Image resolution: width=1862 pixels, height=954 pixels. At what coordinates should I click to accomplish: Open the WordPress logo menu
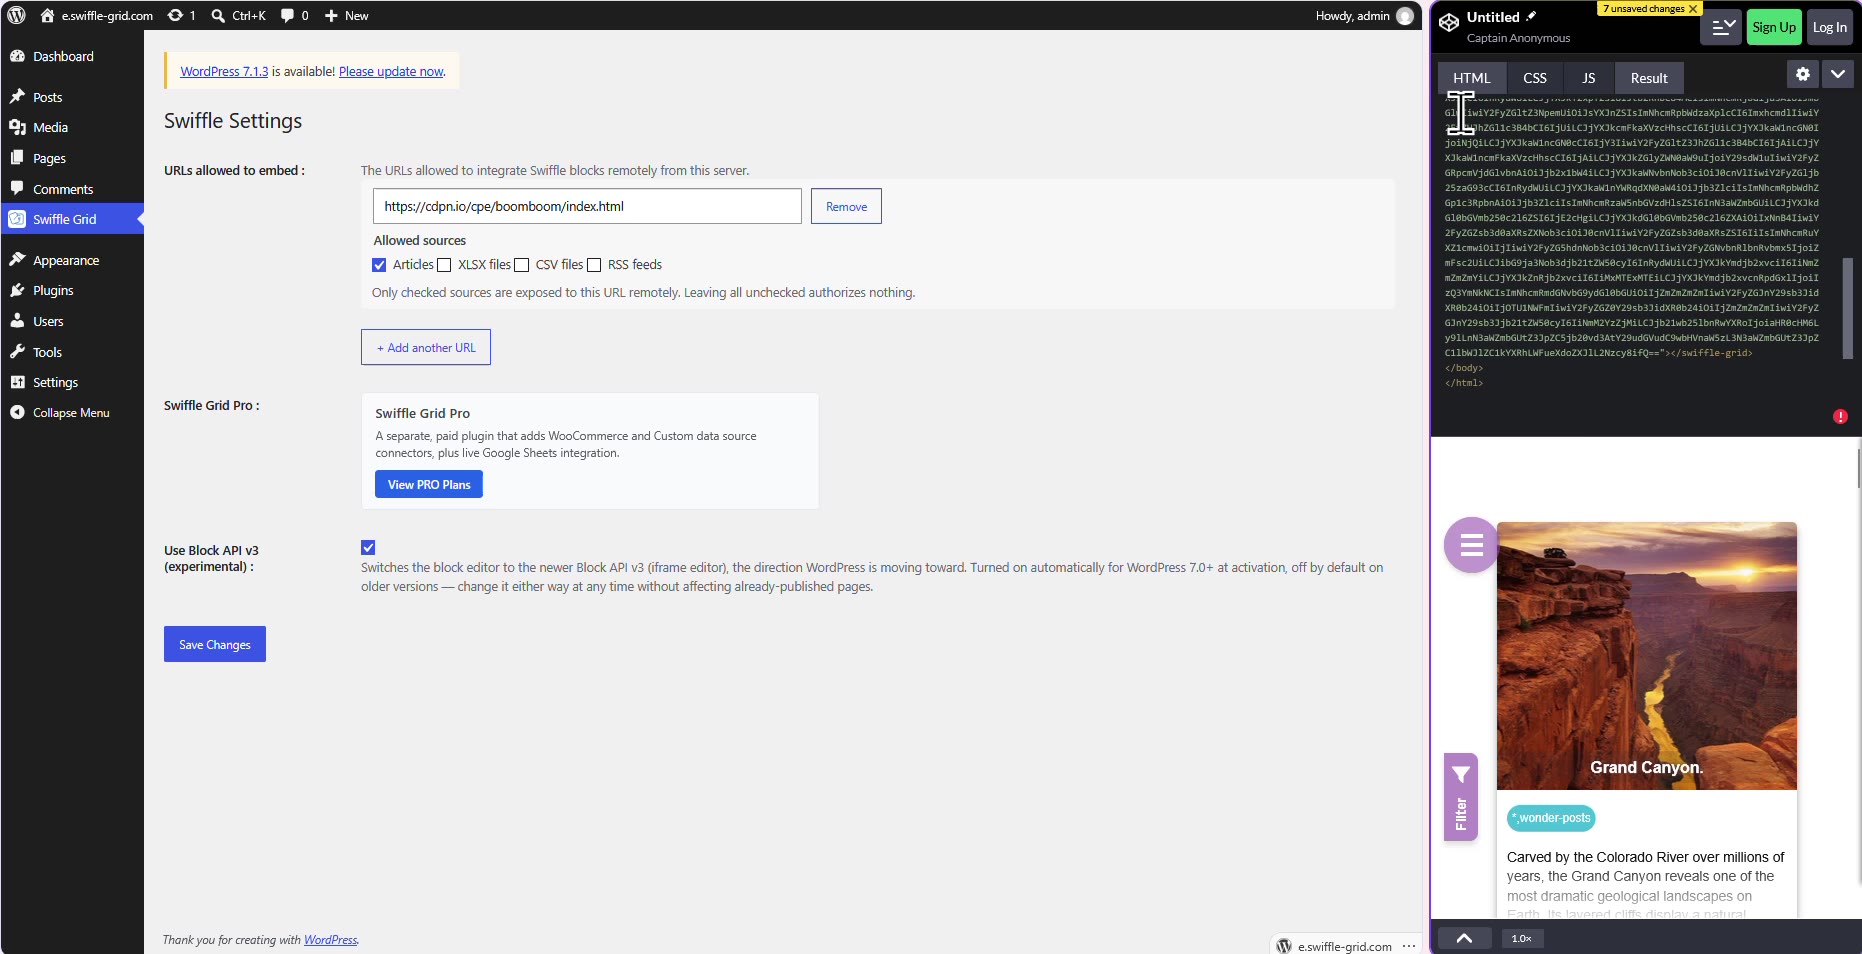[17, 15]
